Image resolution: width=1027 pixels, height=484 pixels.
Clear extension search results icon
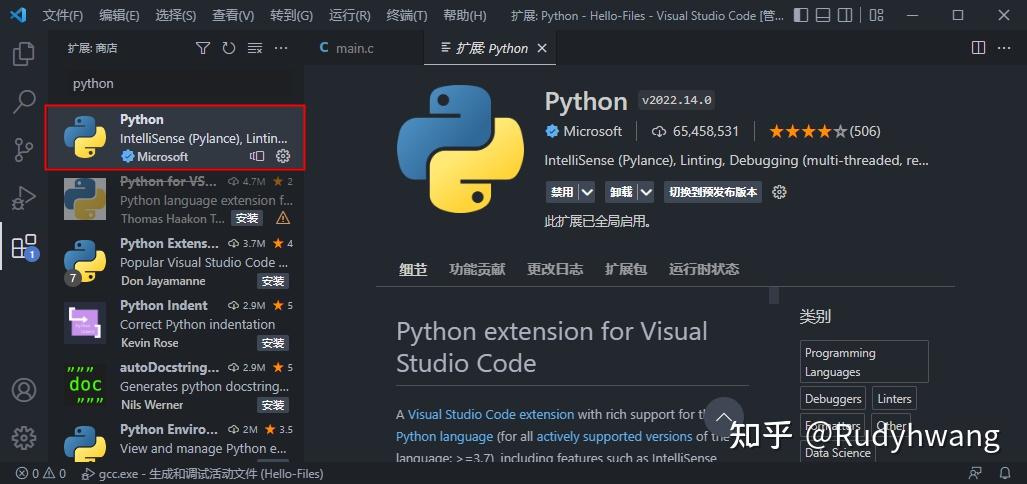tap(255, 48)
